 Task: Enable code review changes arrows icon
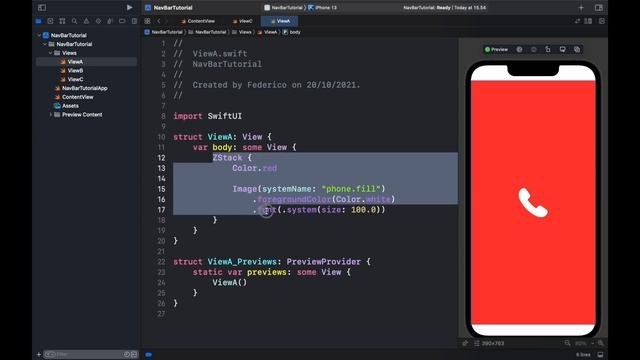point(577,21)
